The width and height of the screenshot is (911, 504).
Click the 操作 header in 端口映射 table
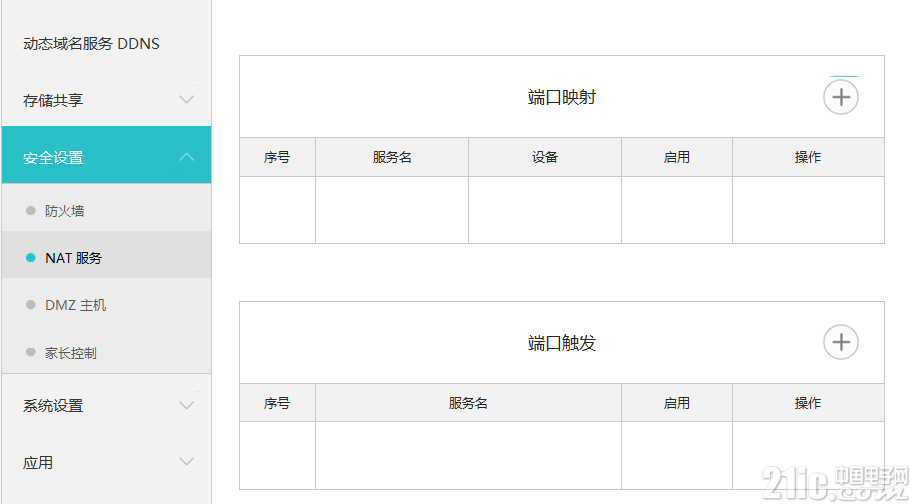808,157
